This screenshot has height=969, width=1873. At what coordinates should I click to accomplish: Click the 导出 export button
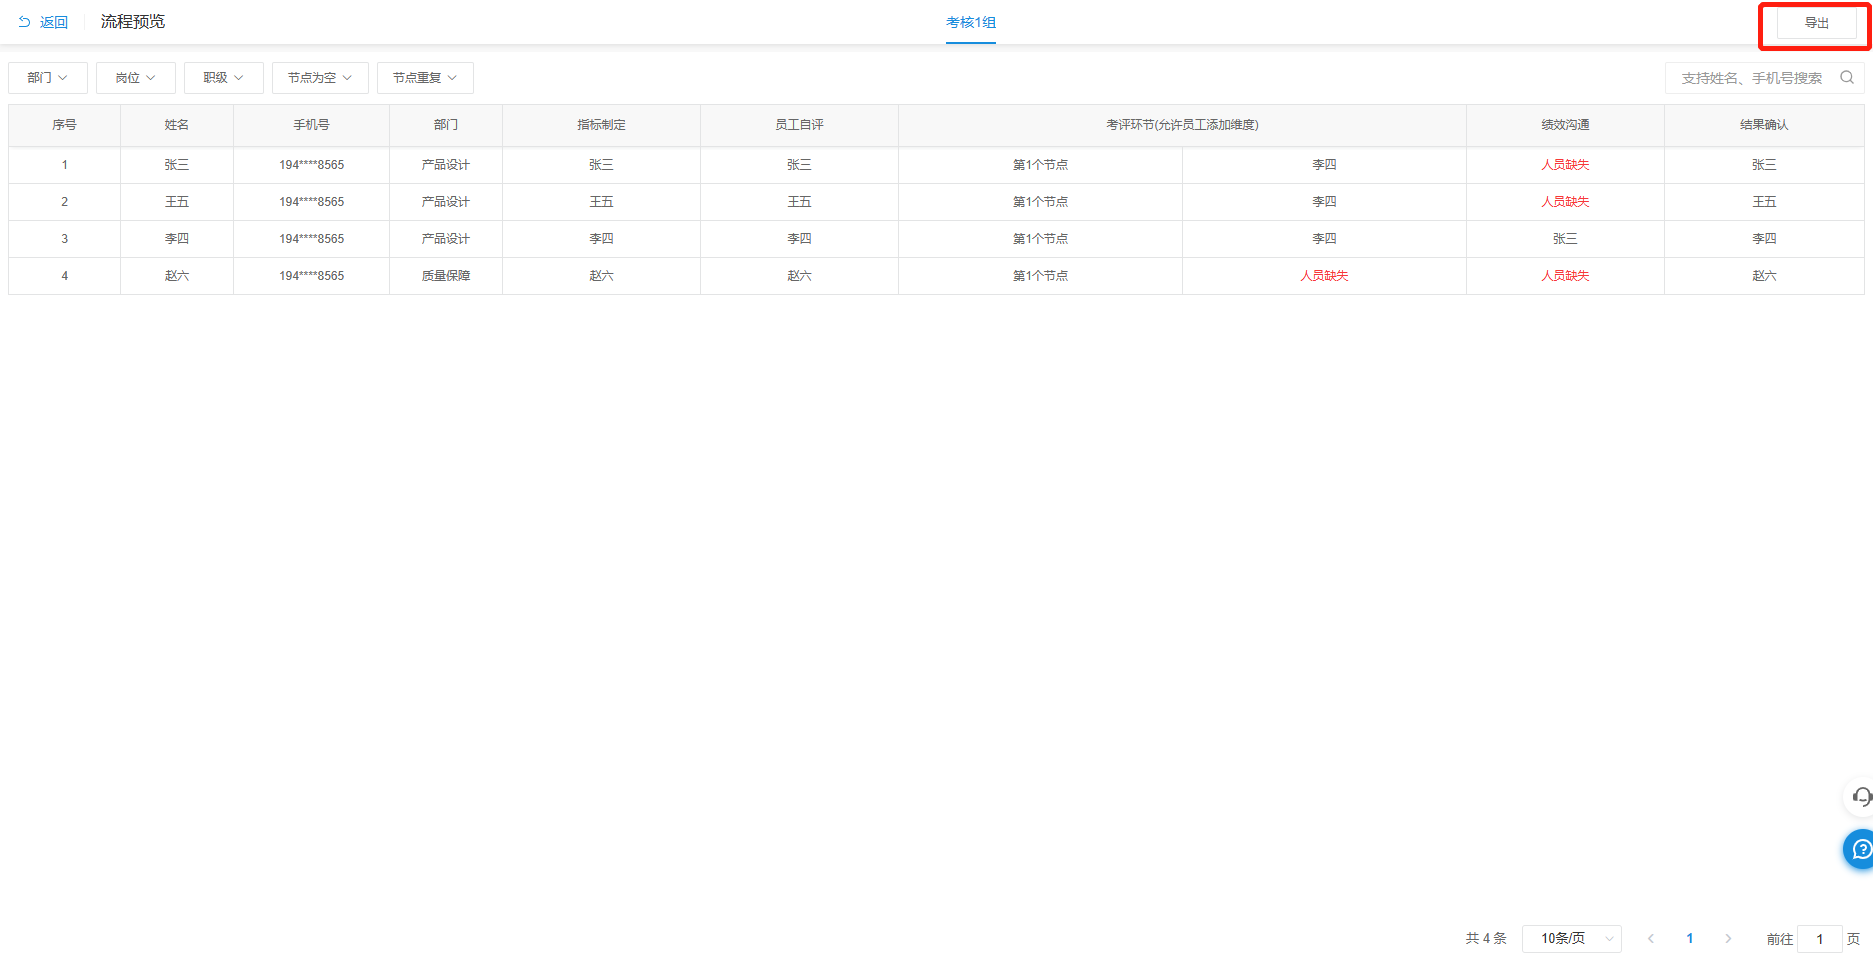pyautogui.click(x=1816, y=23)
